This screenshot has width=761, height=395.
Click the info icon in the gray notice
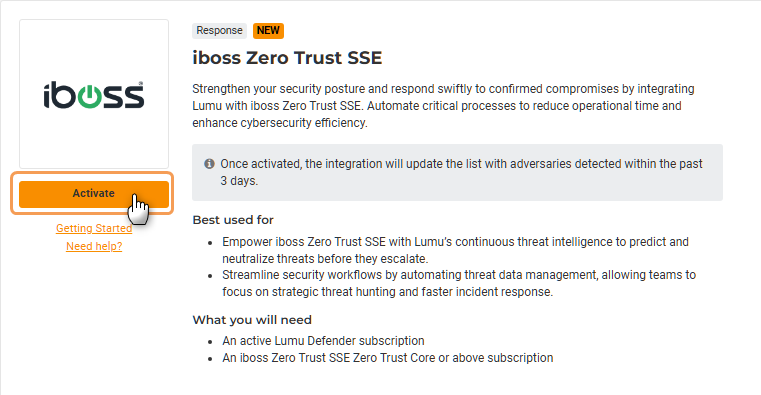tap(209, 164)
